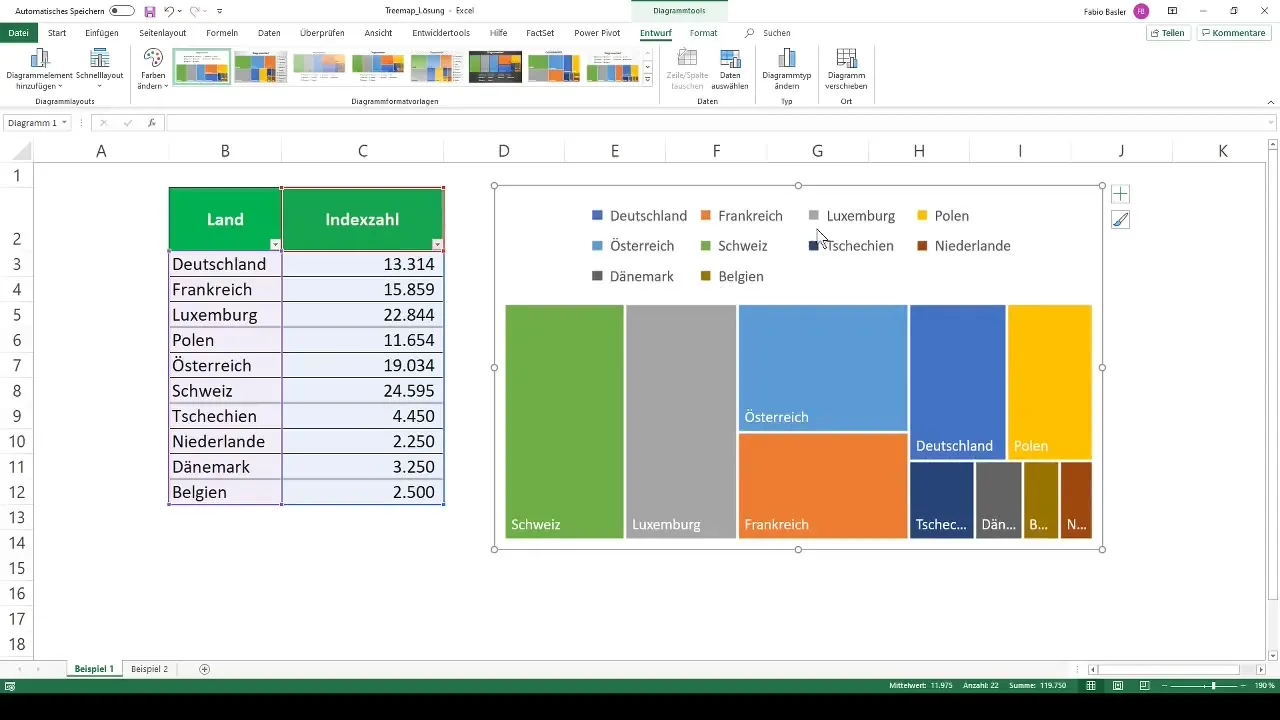Click the chart styles brush button

[1120, 220]
